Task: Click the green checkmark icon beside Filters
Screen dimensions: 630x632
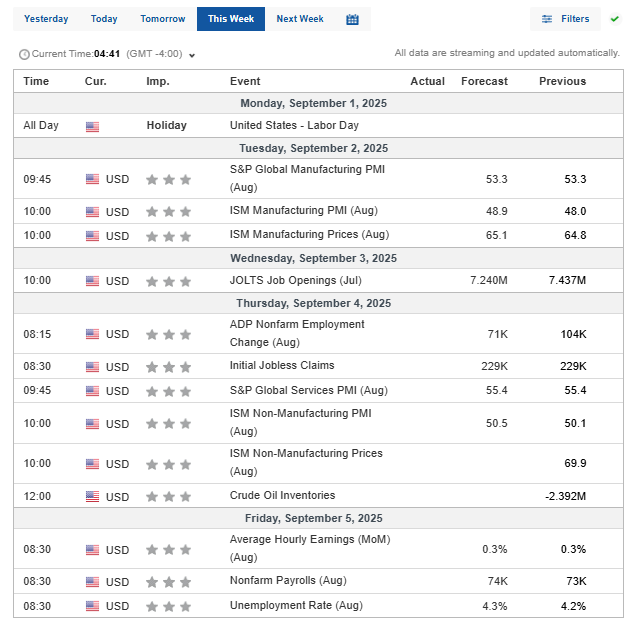Action: (x=614, y=19)
